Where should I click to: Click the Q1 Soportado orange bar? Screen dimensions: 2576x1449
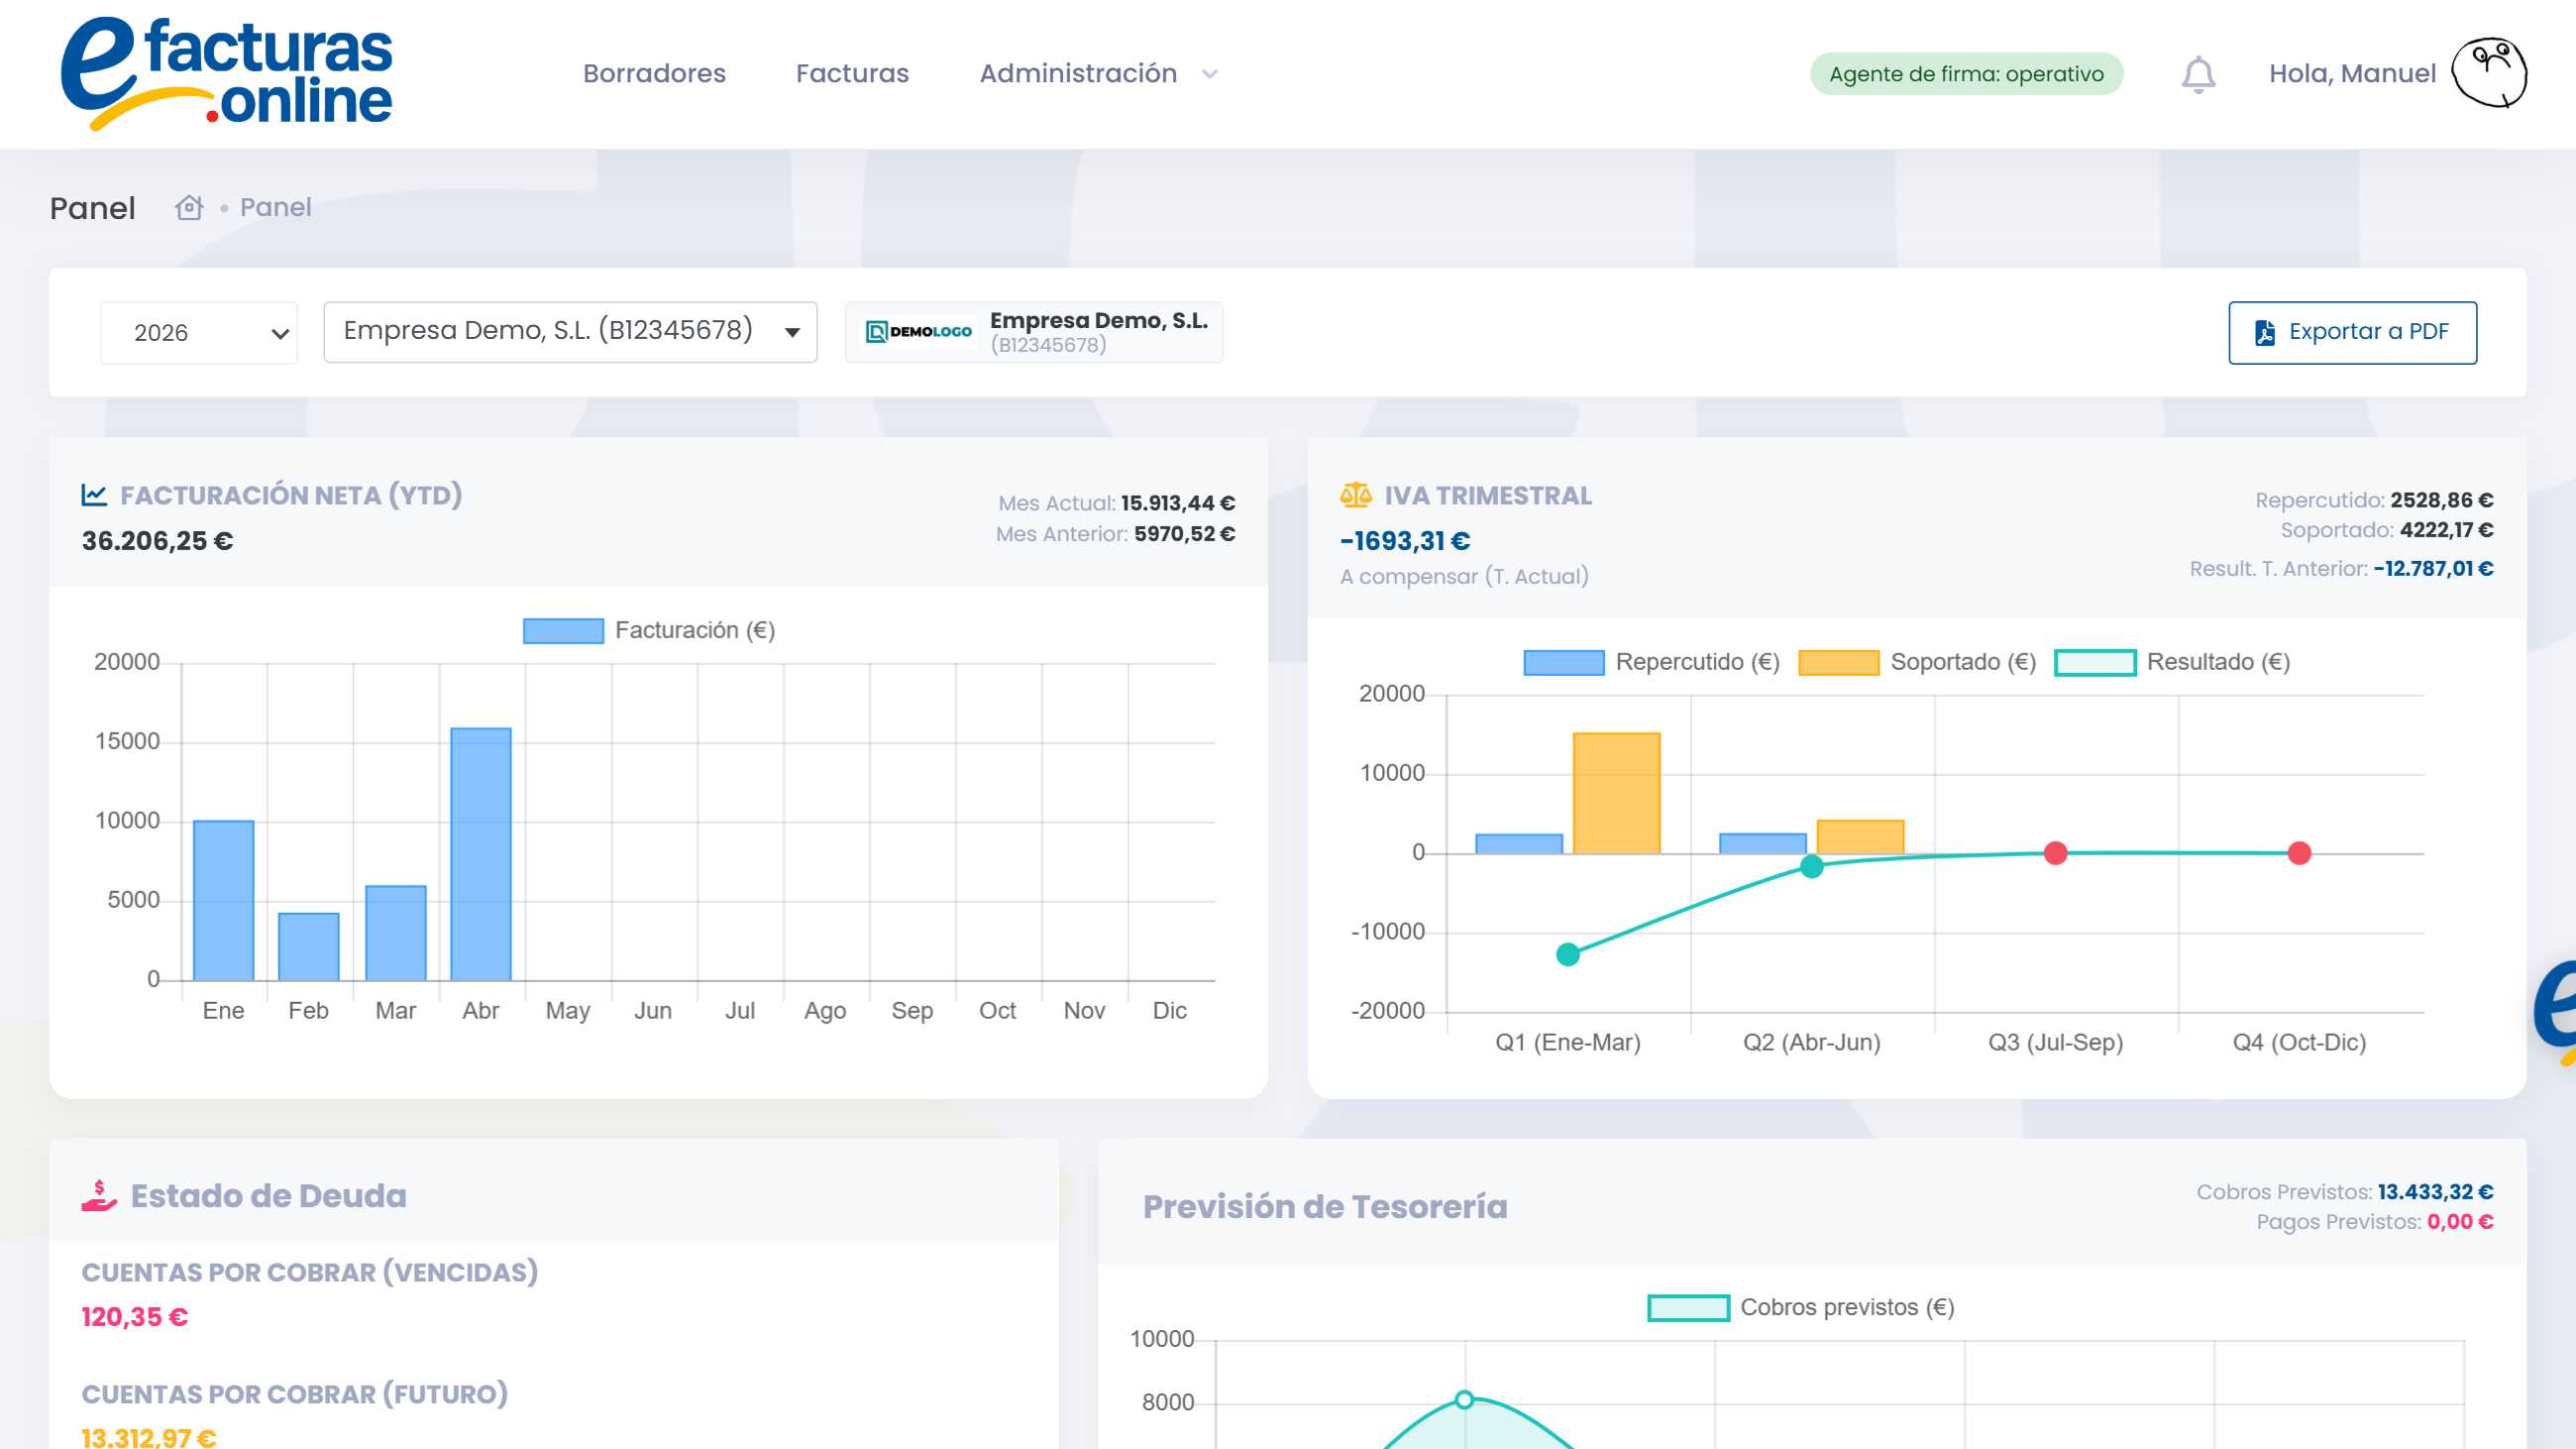[1617, 793]
